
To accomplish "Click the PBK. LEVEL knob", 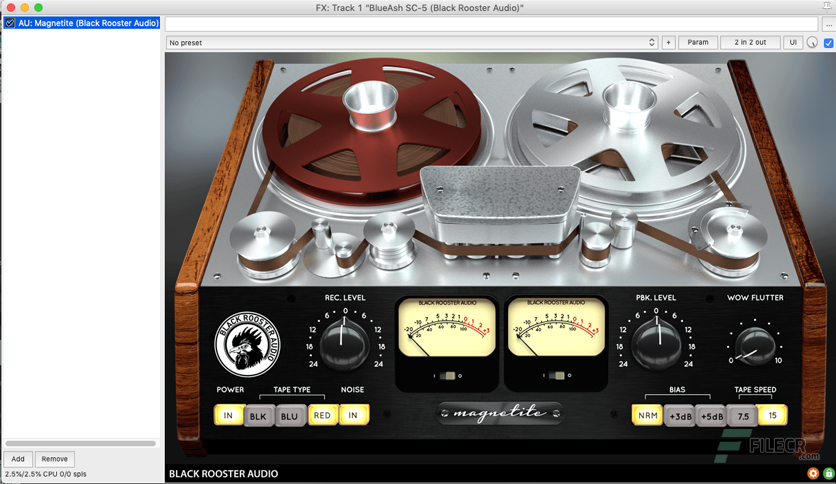I will [x=656, y=344].
